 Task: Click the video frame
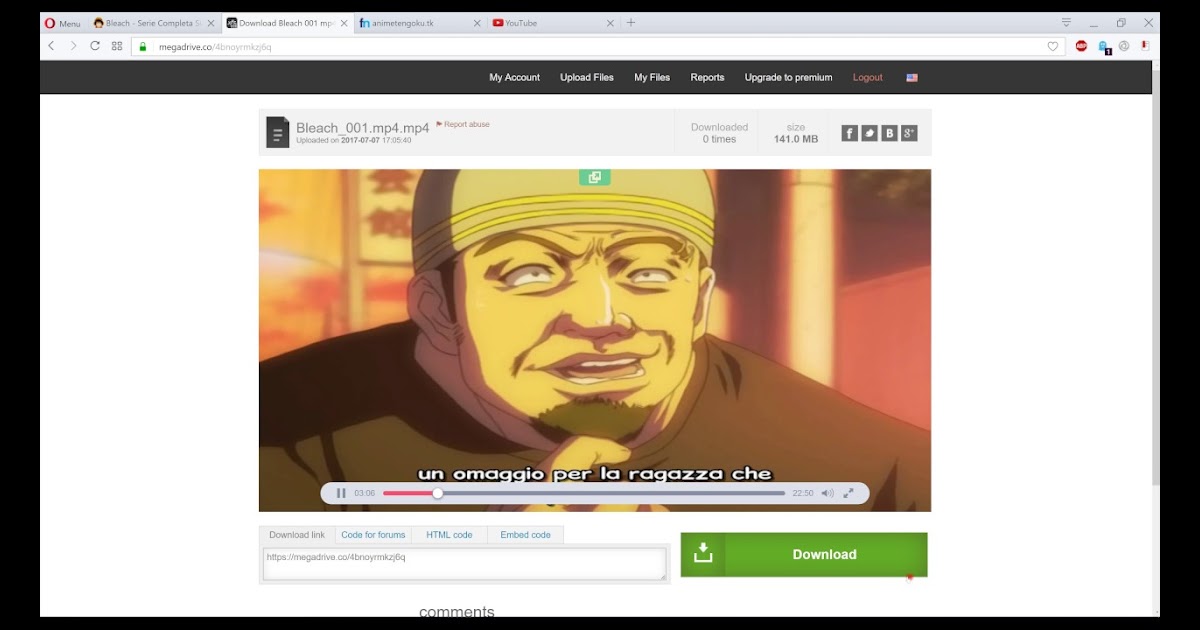pyautogui.click(x=595, y=340)
